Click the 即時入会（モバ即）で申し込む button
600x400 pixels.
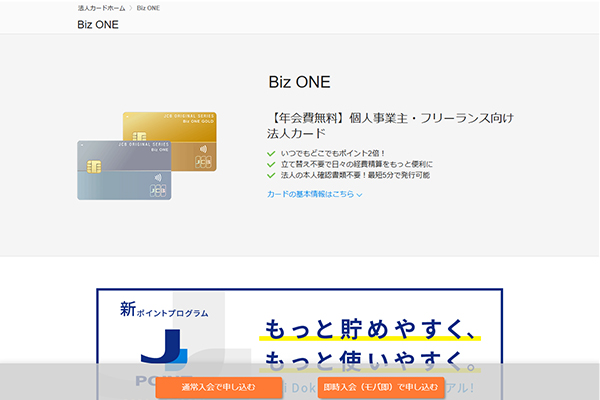(381, 387)
